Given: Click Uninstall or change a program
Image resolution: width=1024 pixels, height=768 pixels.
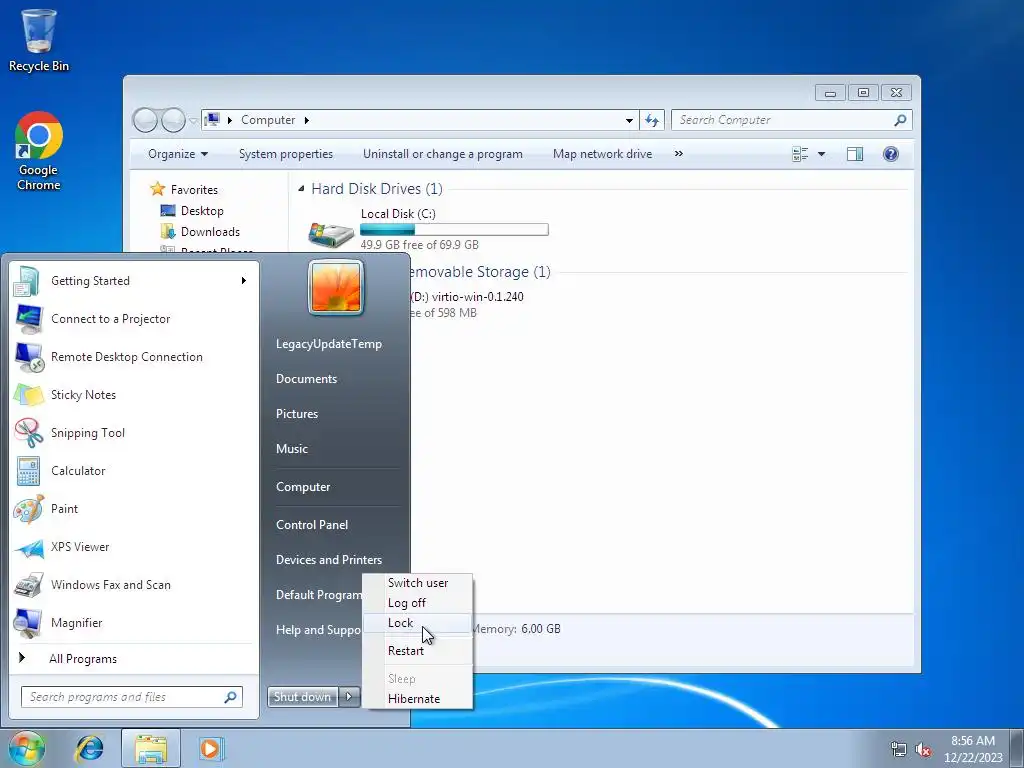Looking at the screenshot, I should (x=443, y=154).
